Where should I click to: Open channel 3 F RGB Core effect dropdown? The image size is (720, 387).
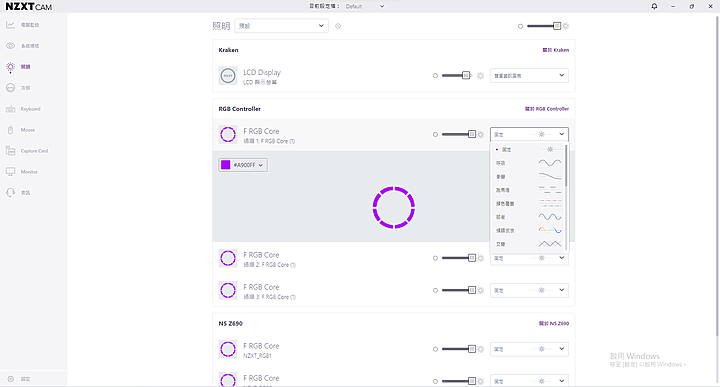[x=529, y=290]
